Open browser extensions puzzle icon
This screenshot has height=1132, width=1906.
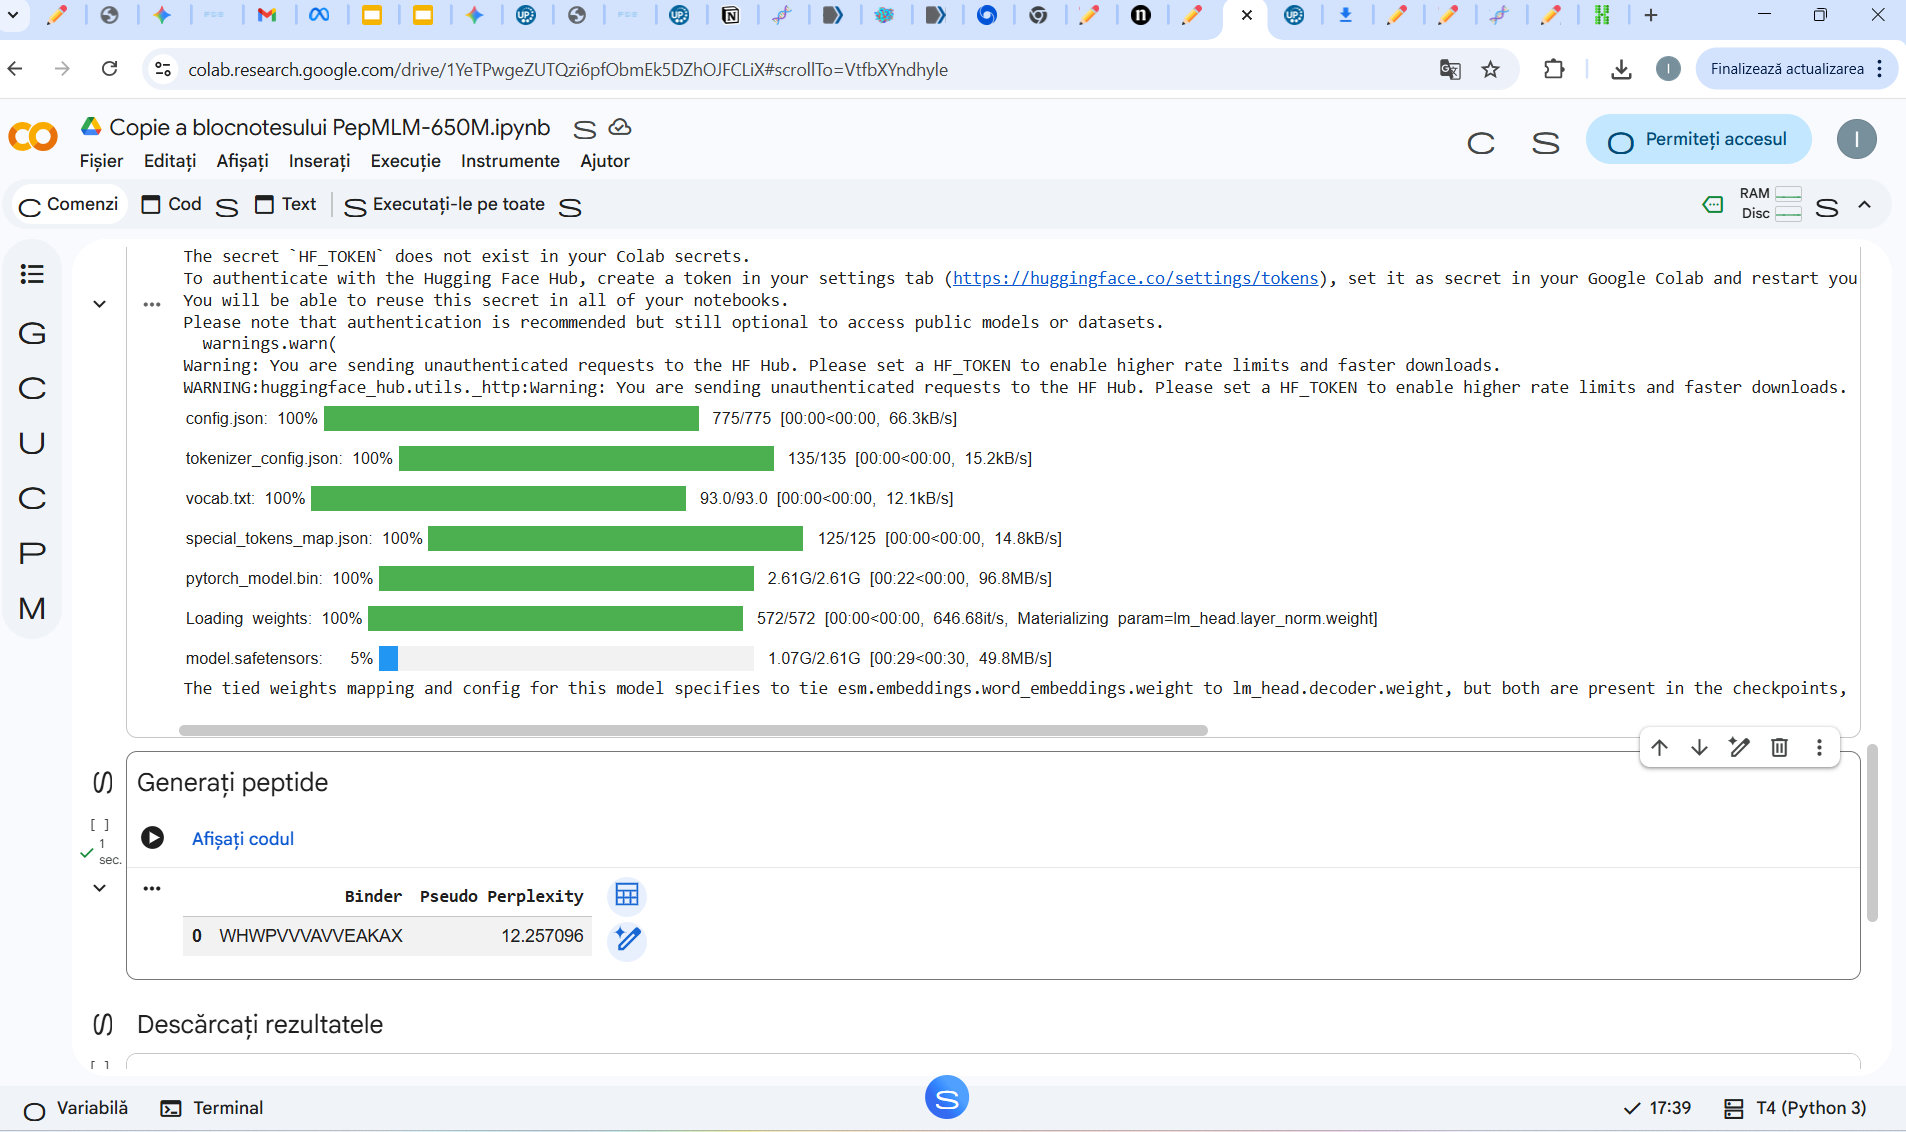pos(1554,69)
